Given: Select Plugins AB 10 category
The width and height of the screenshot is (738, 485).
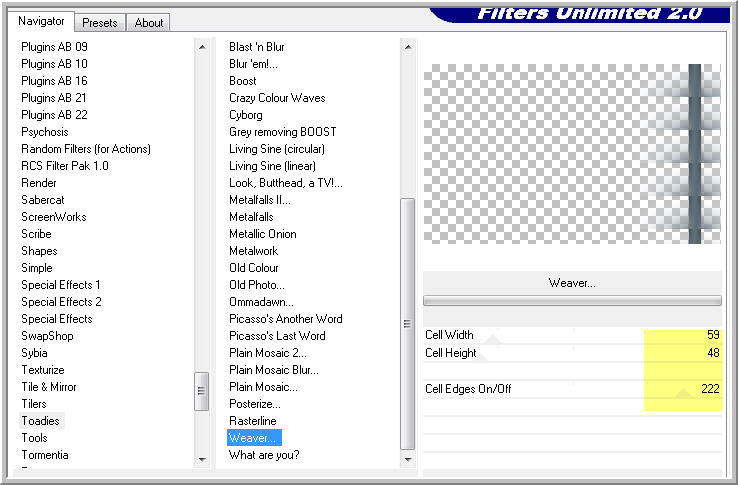Looking at the screenshot, I should pyautogui.click(x=55, y=64).
